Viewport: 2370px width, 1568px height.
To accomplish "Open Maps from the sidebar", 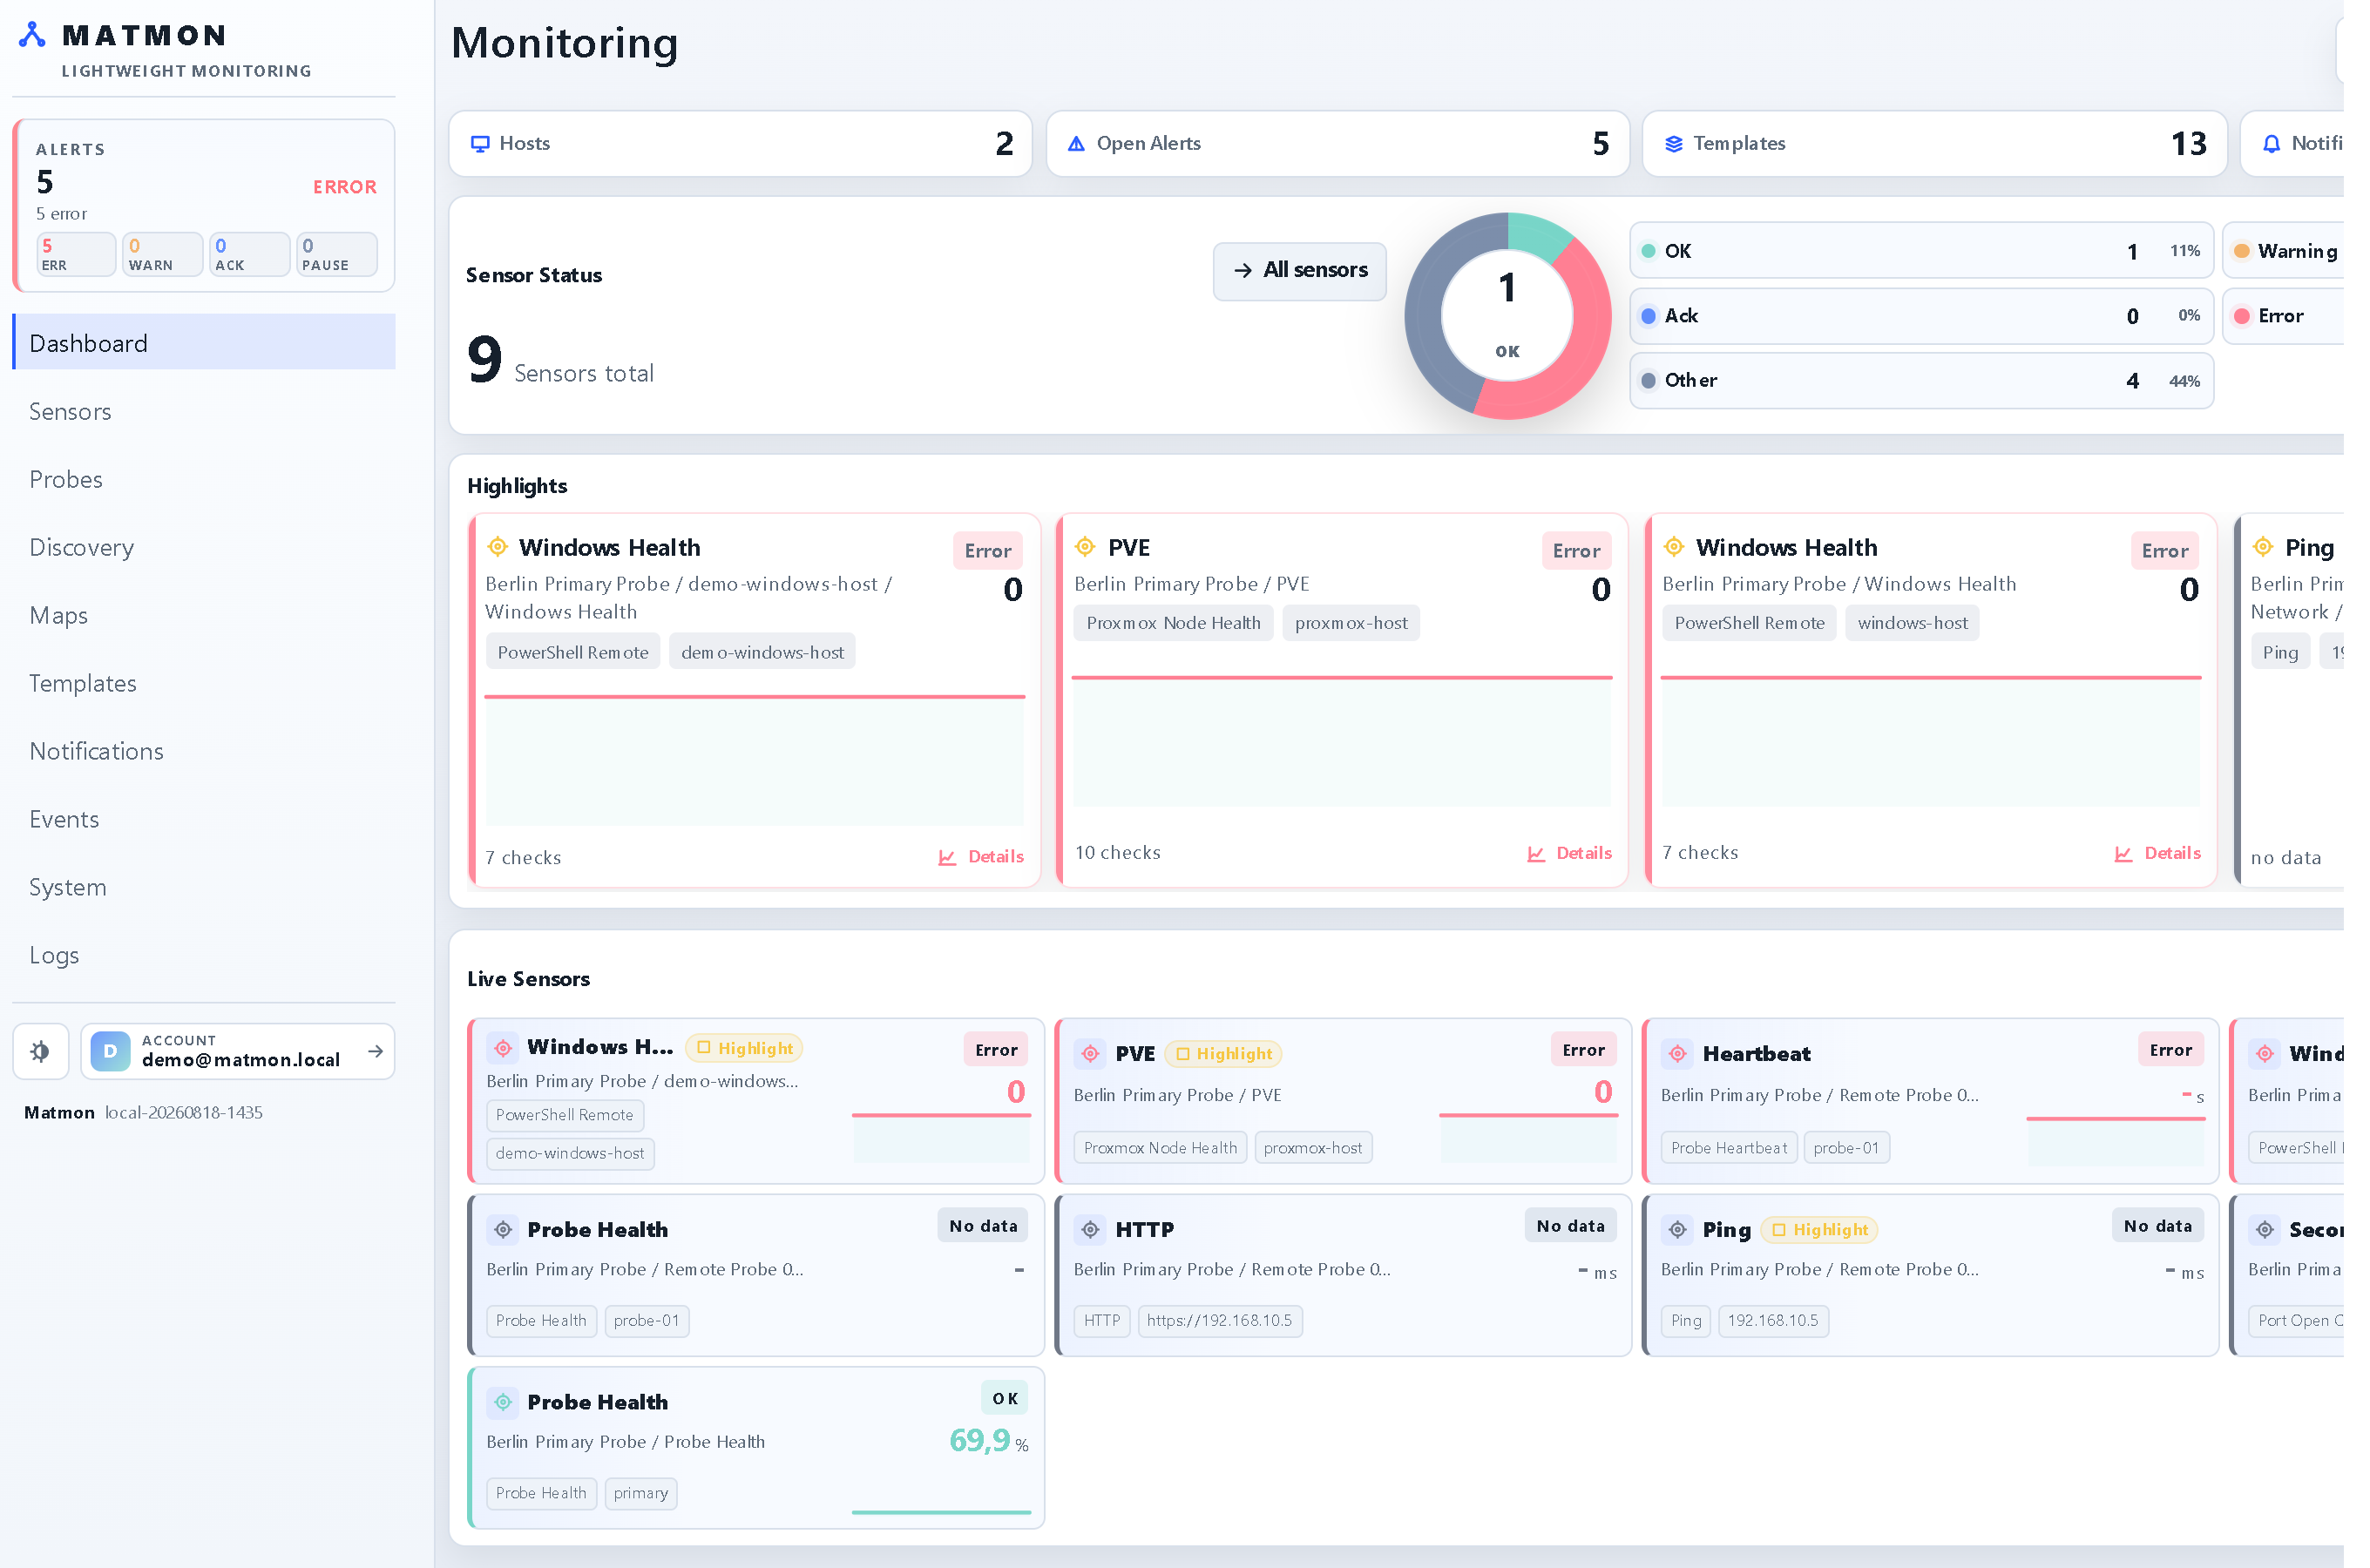I will (204, 615).
